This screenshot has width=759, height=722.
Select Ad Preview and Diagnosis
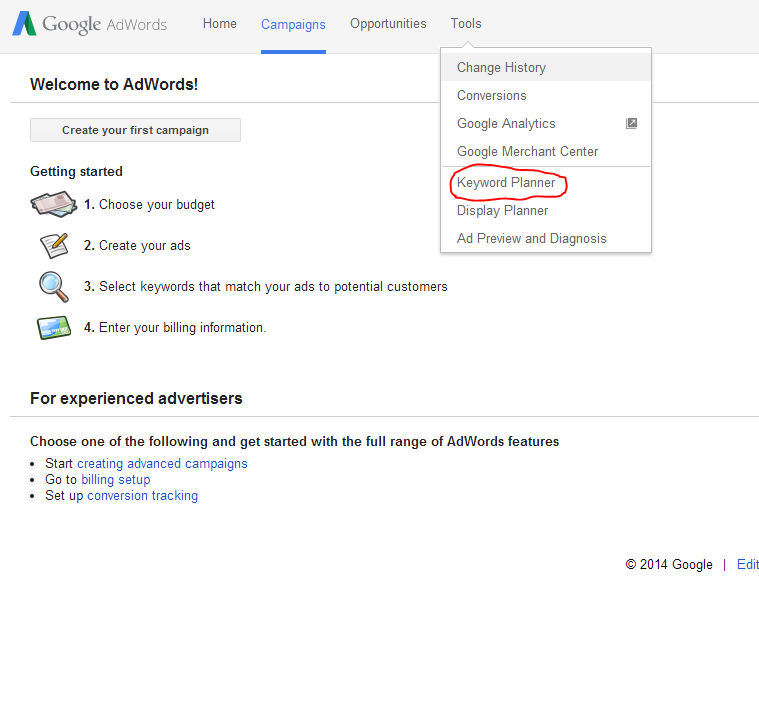(531, 239)
